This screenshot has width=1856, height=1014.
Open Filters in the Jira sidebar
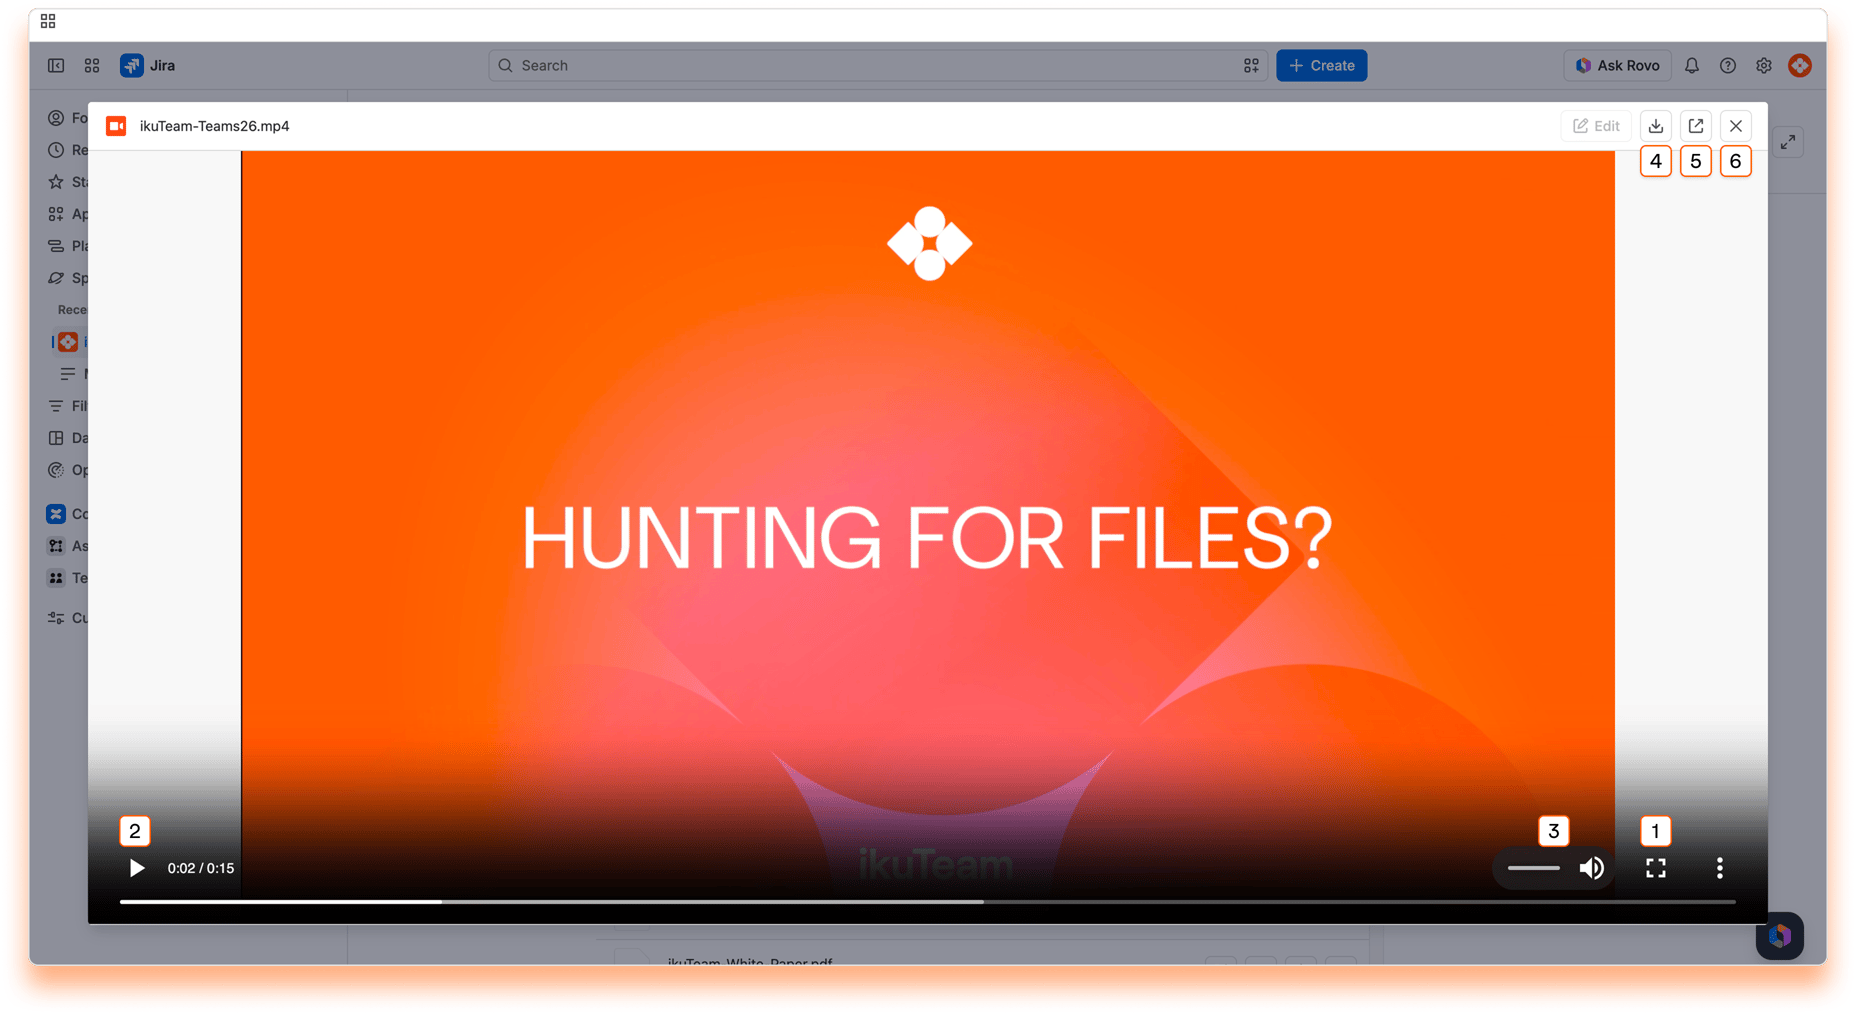(67, 406)
